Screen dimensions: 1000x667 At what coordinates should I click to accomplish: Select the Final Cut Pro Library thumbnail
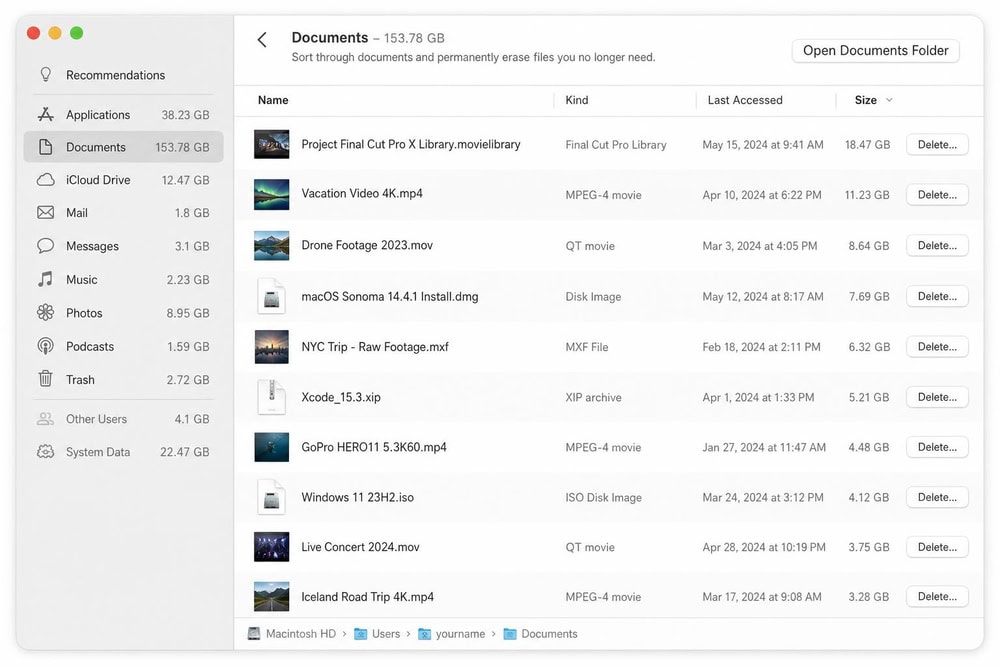271,145
